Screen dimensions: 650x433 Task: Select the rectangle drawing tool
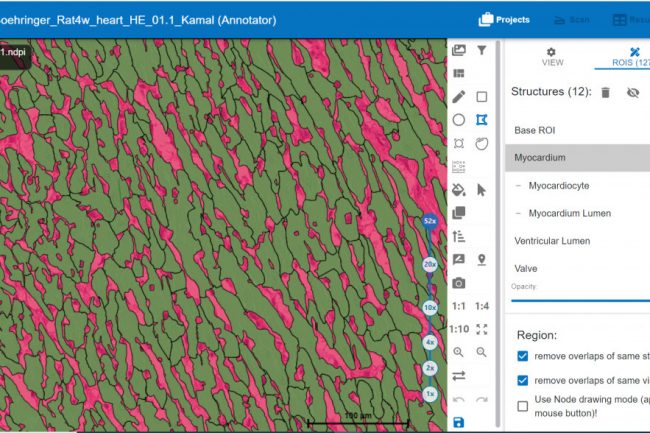click(481, 97)
